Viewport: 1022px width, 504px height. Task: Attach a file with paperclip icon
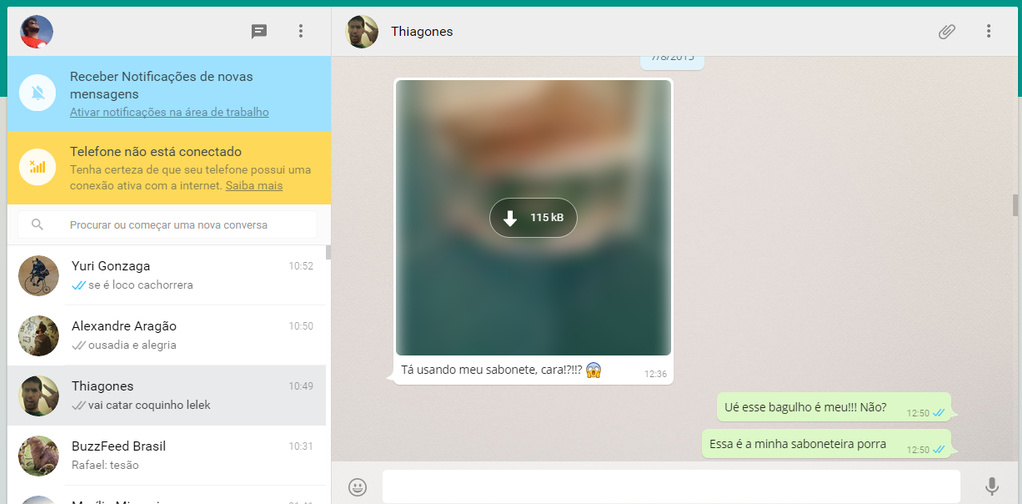(946, 31)
